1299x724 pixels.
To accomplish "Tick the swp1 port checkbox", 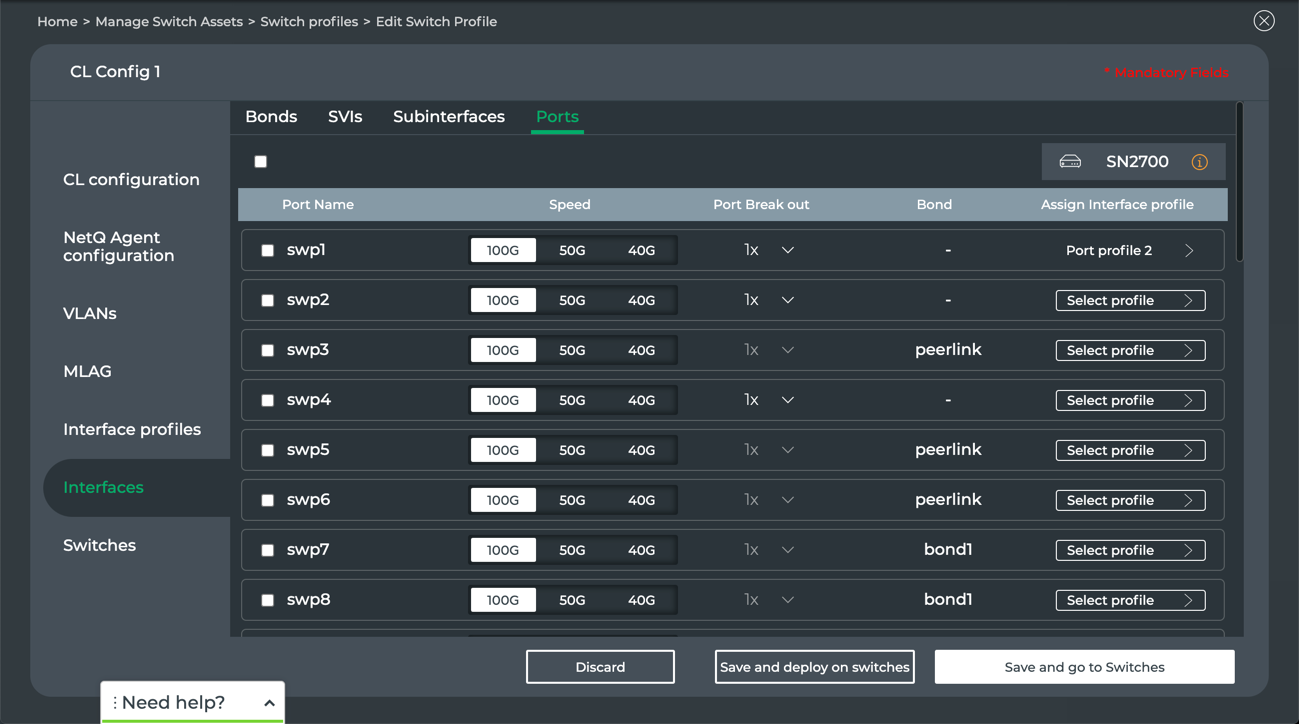I will coord(267,251).
